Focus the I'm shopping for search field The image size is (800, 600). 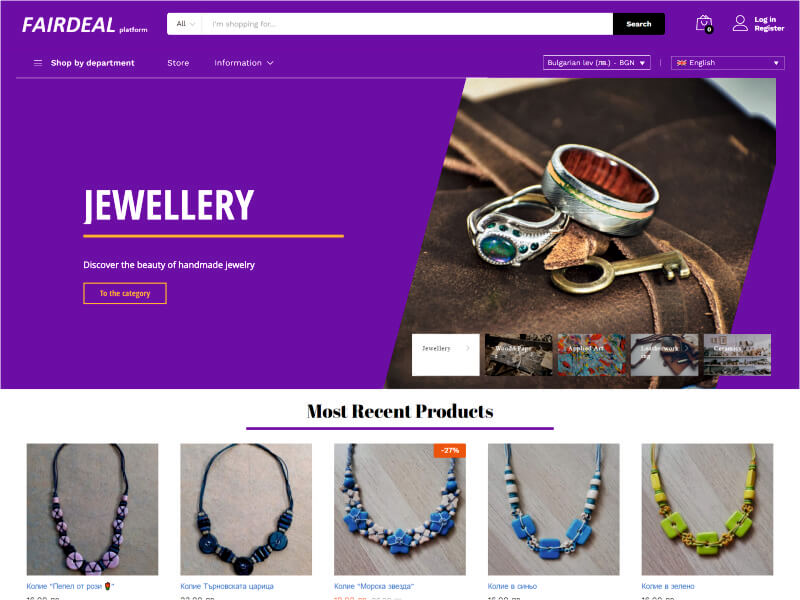tap(407, 24)
